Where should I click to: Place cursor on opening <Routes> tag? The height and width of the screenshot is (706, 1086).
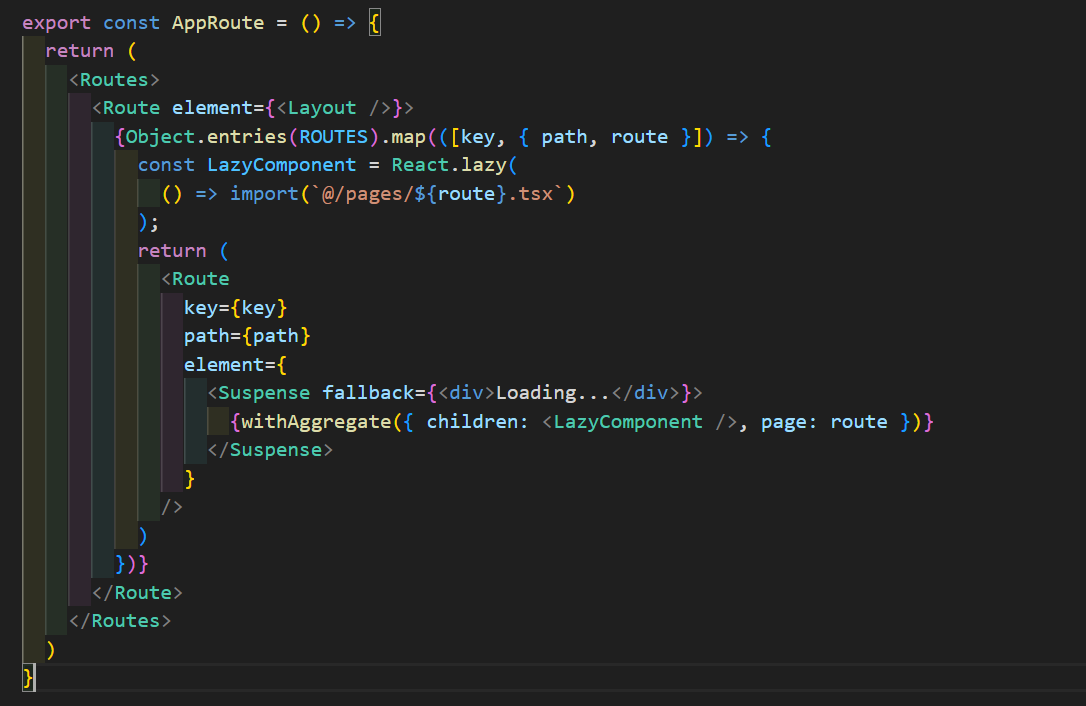click(114, 80)
